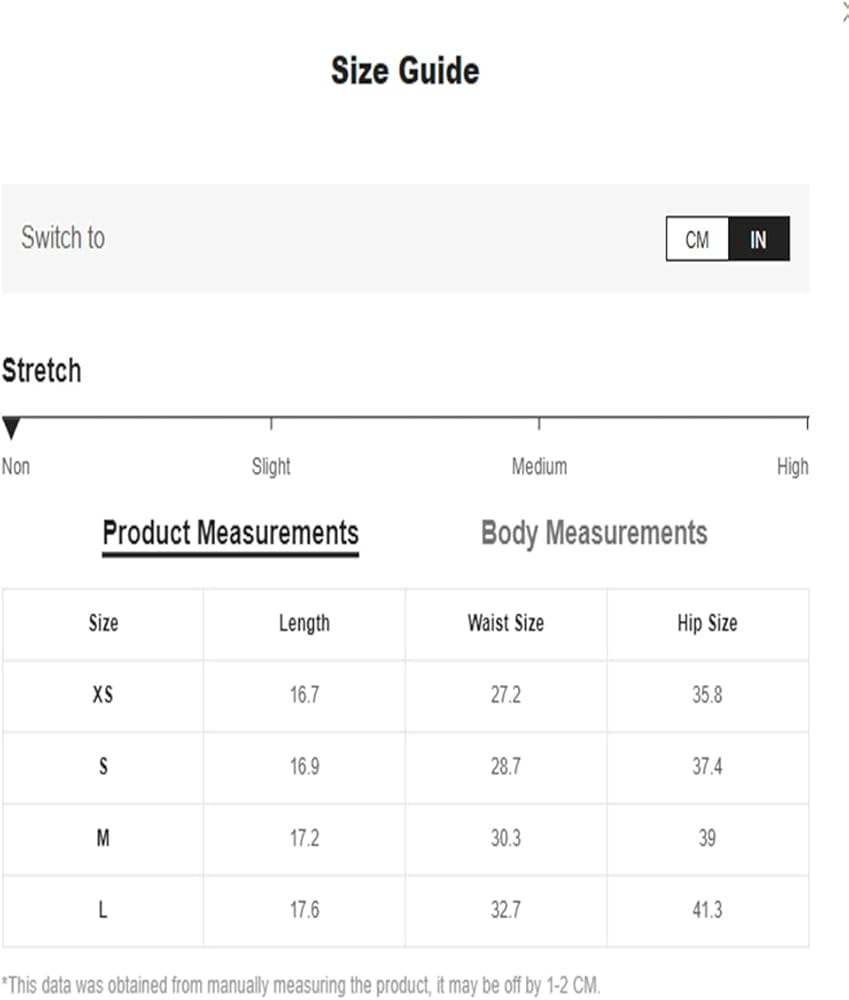The width and height of the screenshot is (849, 1000).
Task: Select the IN unit option
Action: click(x=759, y=240)
